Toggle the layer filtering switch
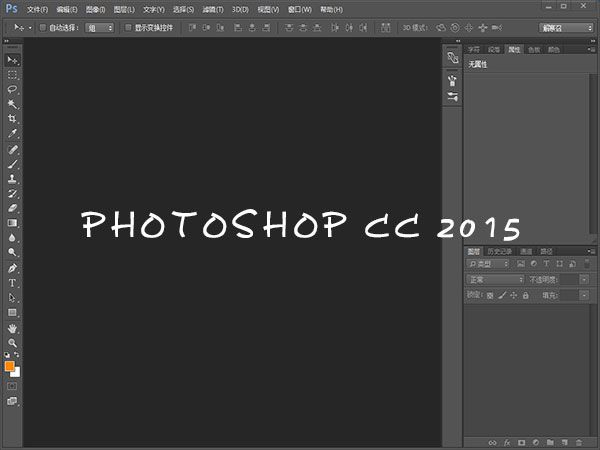The image size is (600, 450). click(x=587, y=263)
